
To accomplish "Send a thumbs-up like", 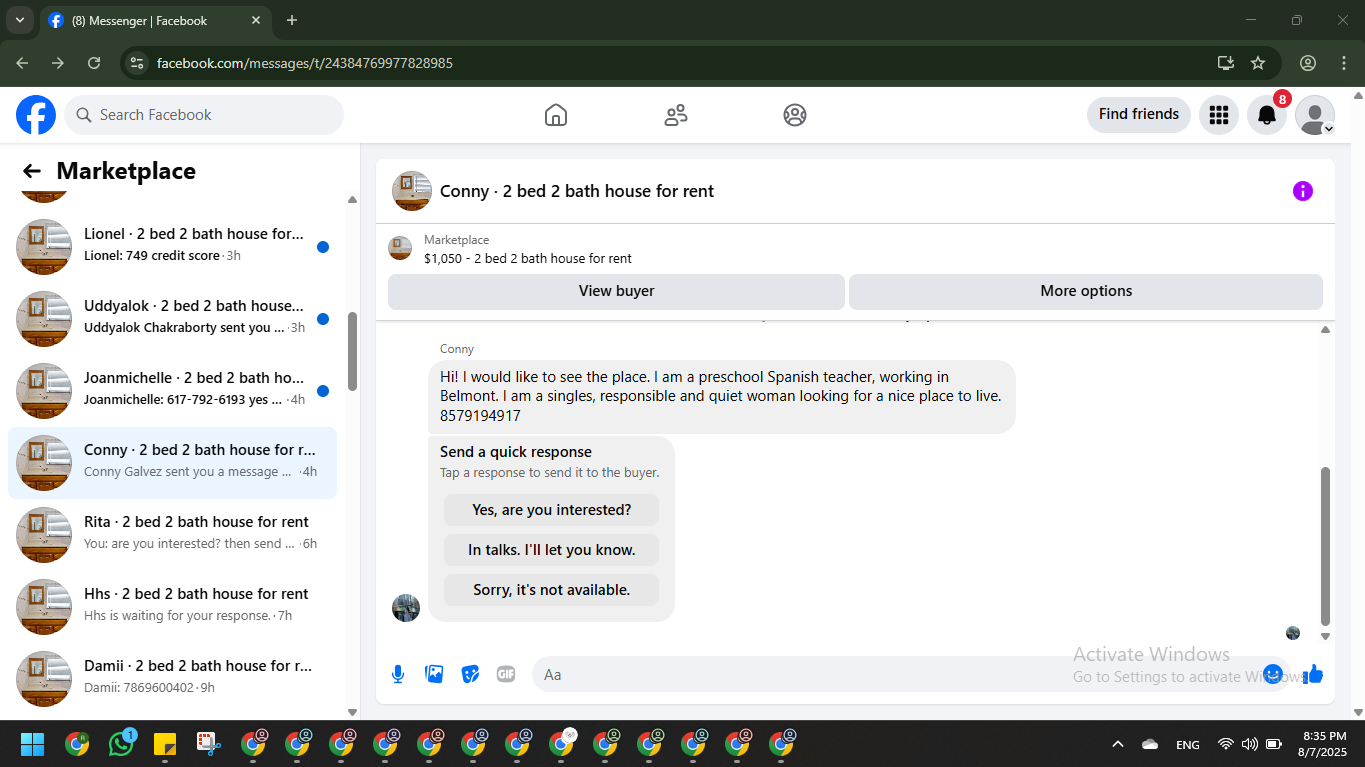I will (1313, 674).
